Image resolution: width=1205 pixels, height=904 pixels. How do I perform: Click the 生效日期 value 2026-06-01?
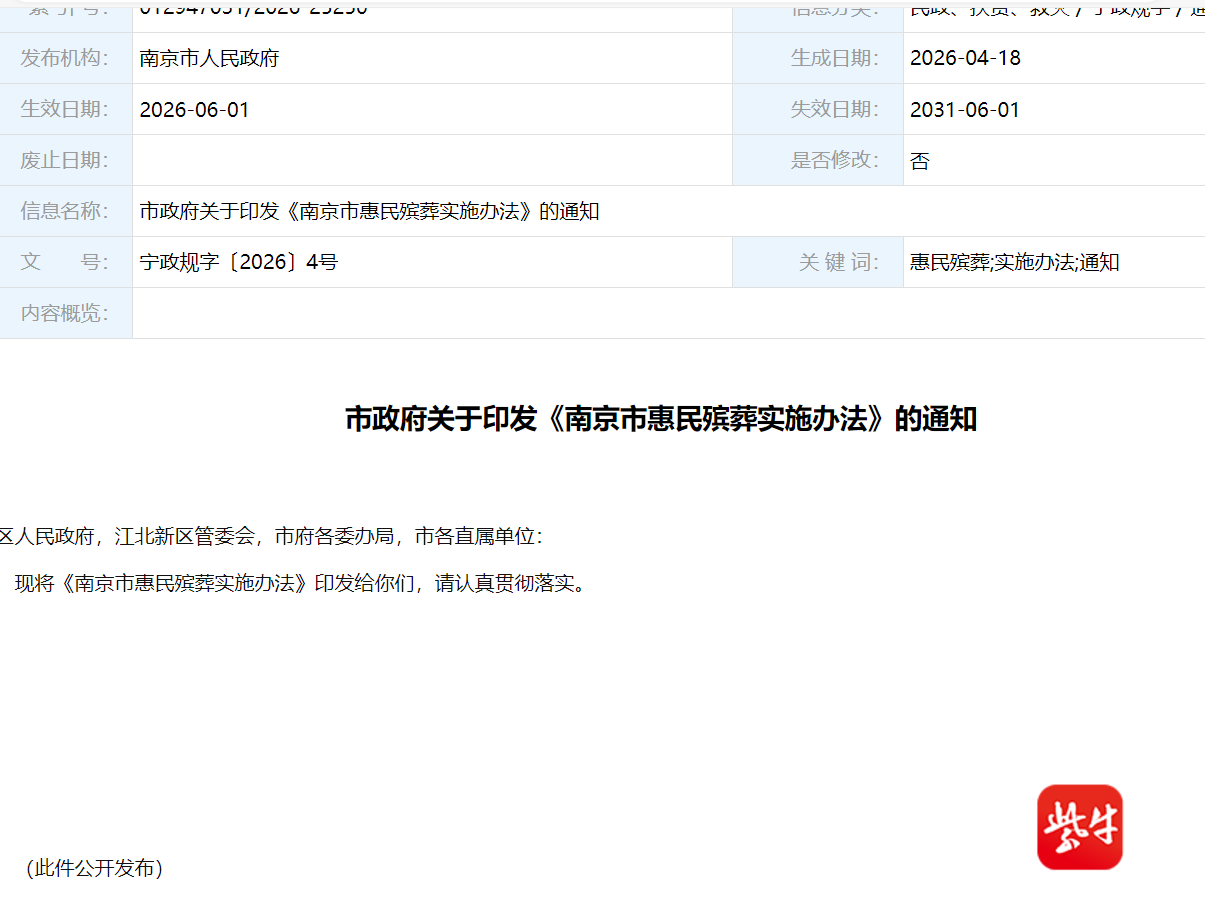pyautogui.click(x=194, y=110)
